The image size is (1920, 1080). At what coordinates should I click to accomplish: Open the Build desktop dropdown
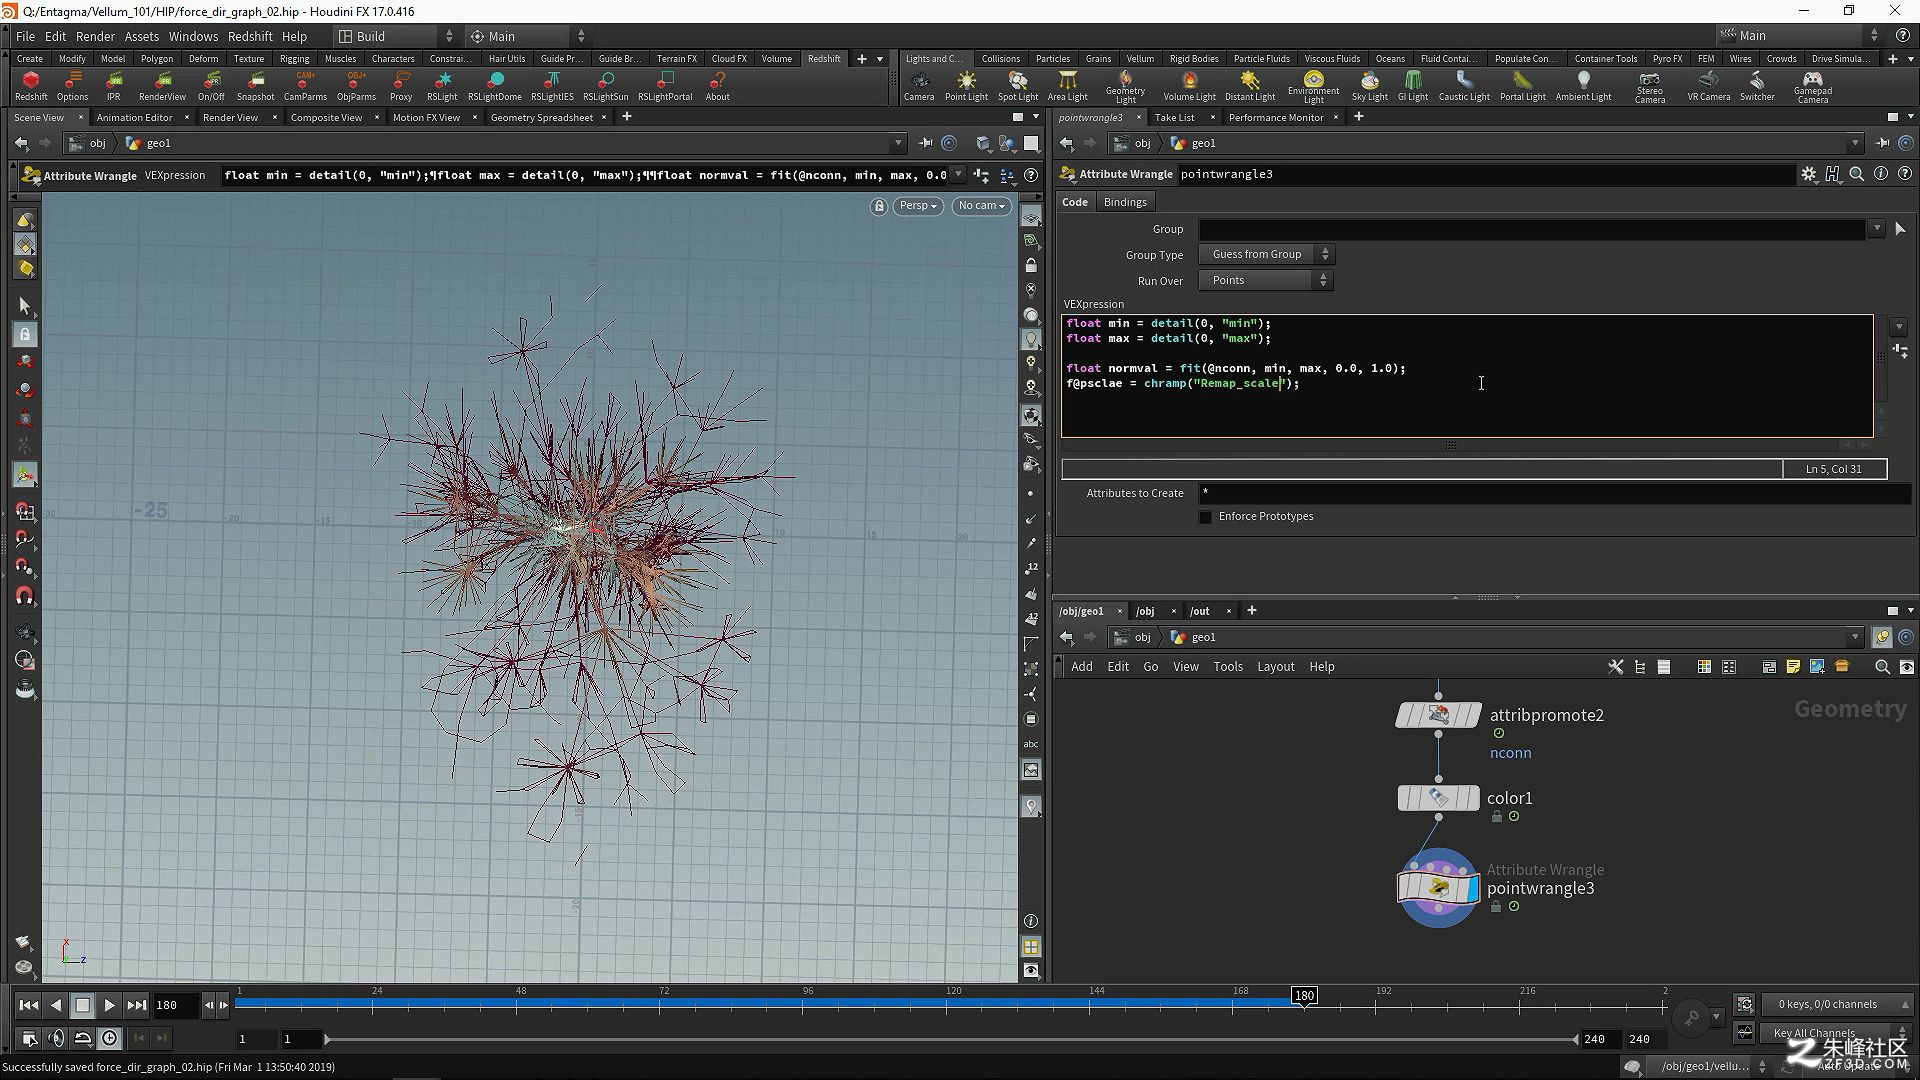coord(395,36)
